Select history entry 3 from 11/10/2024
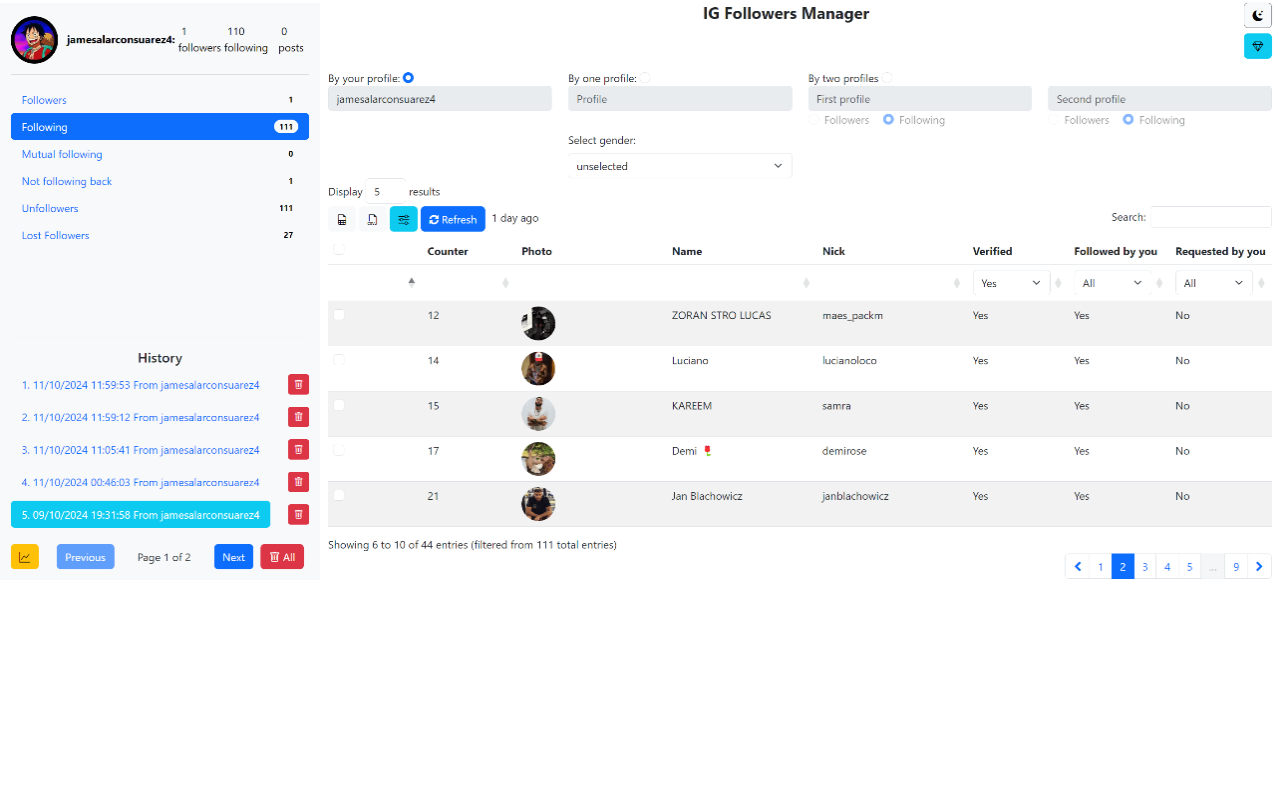The image size is (1280, 800). pos(140,449)
